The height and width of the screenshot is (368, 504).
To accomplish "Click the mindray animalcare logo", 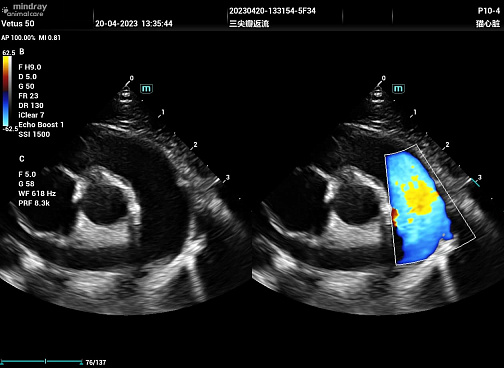I will [24, 10].
